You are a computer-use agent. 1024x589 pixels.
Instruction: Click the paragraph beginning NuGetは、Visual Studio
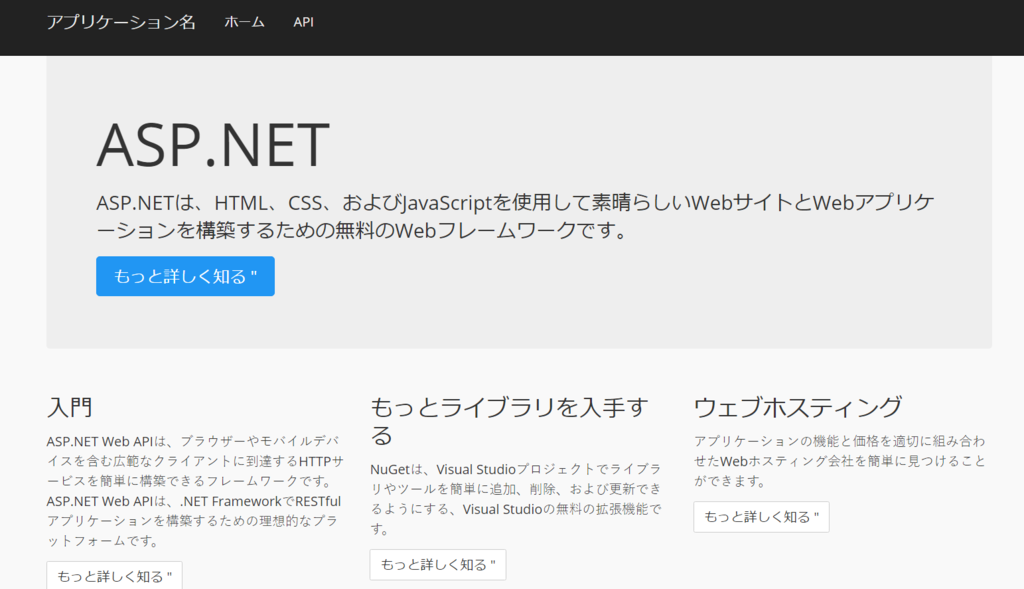pos(516,499)
